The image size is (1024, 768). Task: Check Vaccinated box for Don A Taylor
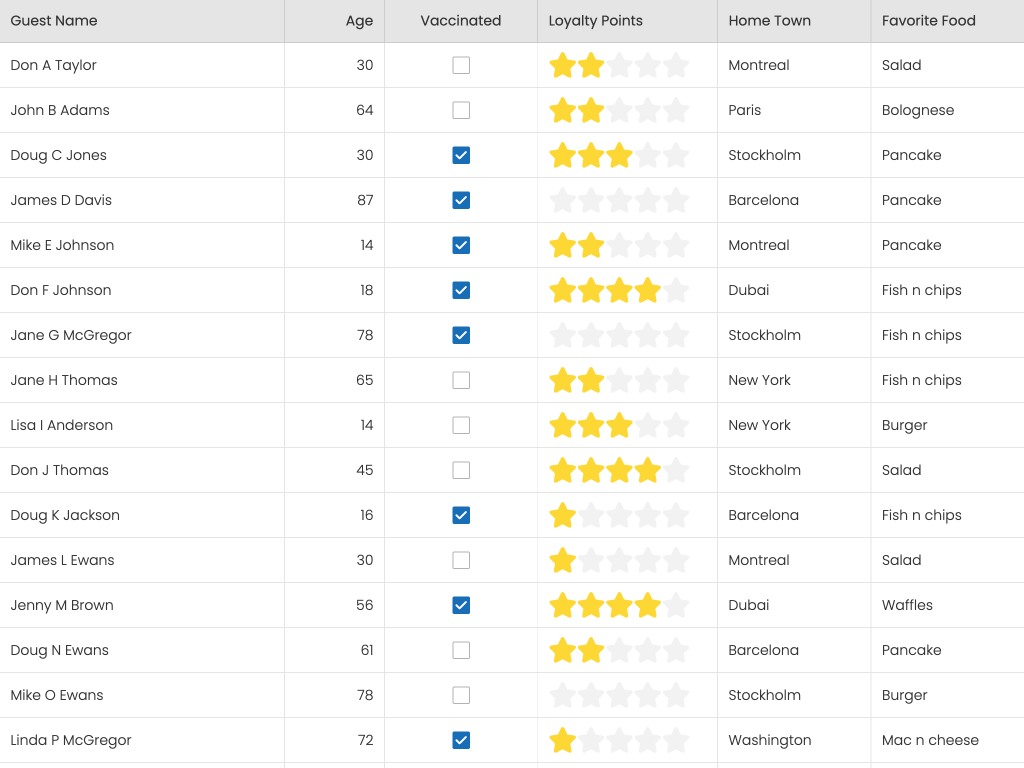tap(461, 66)
